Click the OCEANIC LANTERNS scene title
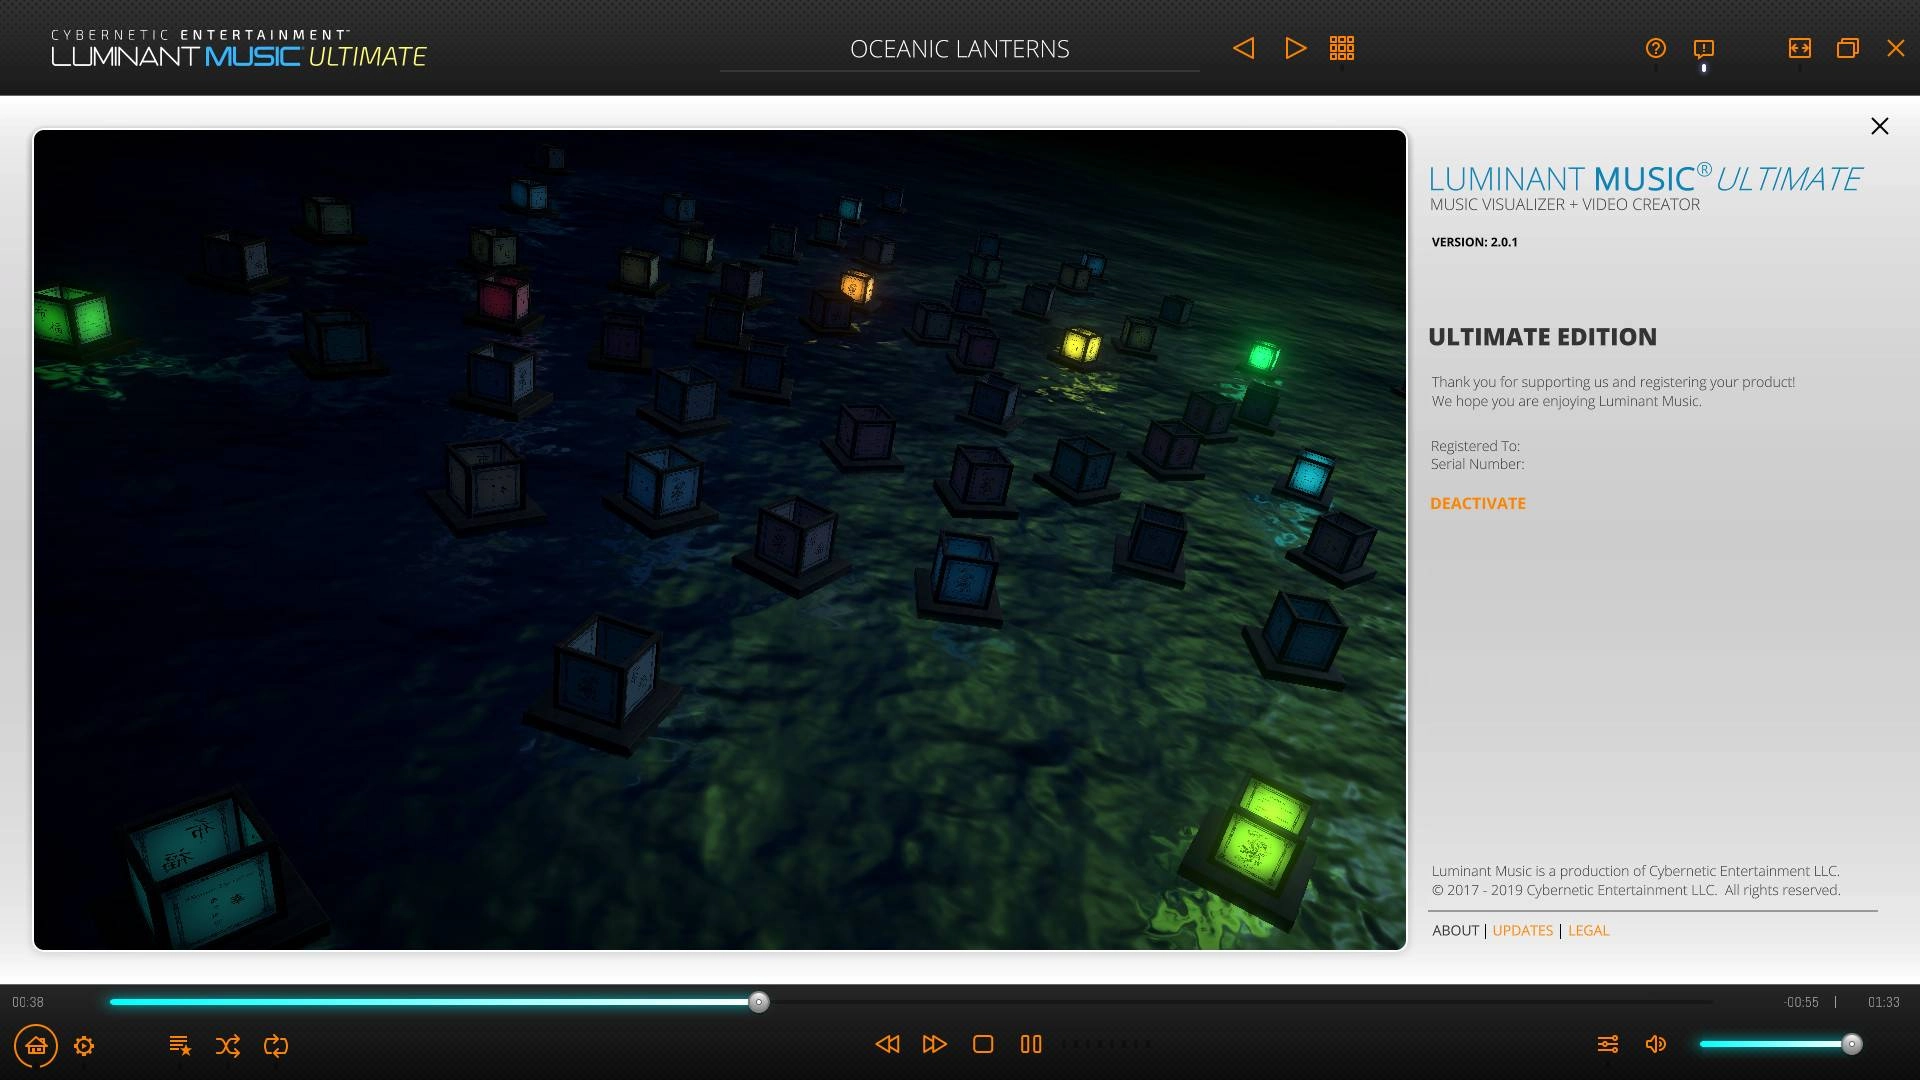The image size is (1920, 1080). pos(960,49)
